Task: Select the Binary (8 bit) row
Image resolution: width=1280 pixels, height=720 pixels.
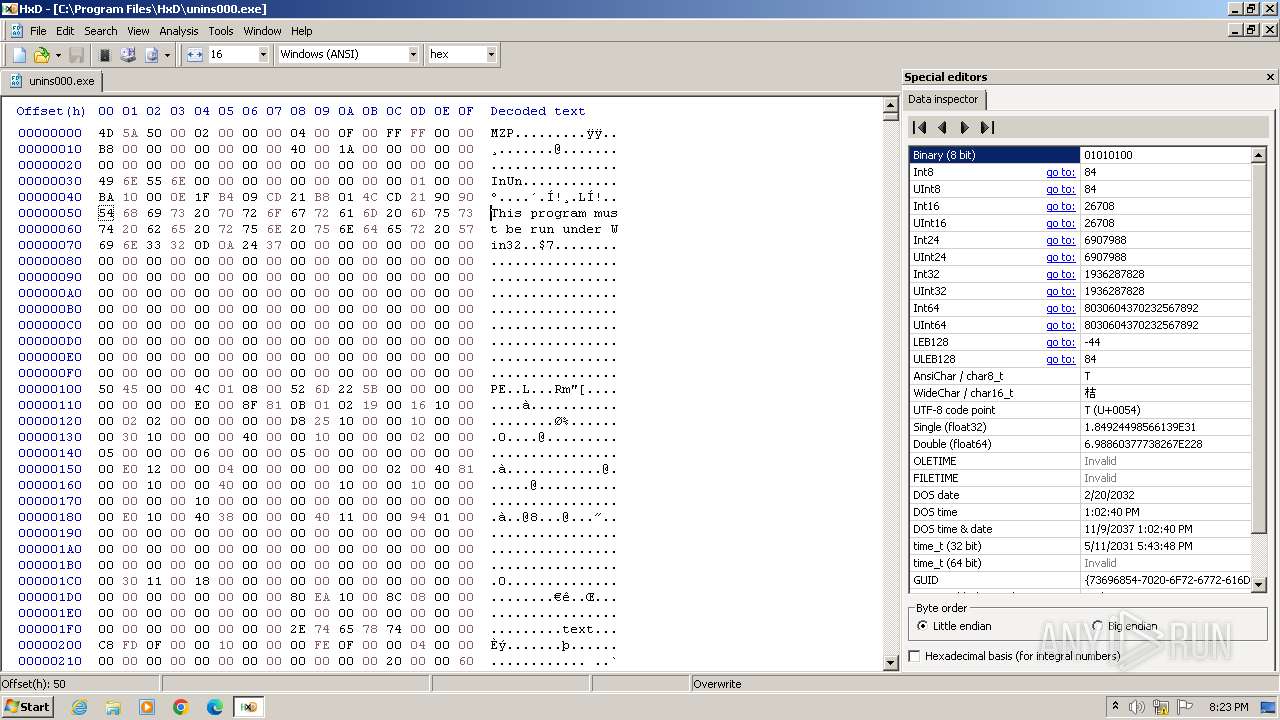Action: click(x=1080, y=155)
